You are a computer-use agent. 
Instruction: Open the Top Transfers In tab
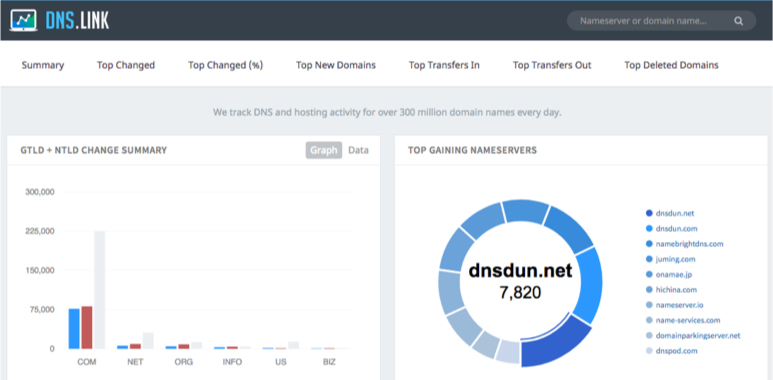tap(444, 65)
